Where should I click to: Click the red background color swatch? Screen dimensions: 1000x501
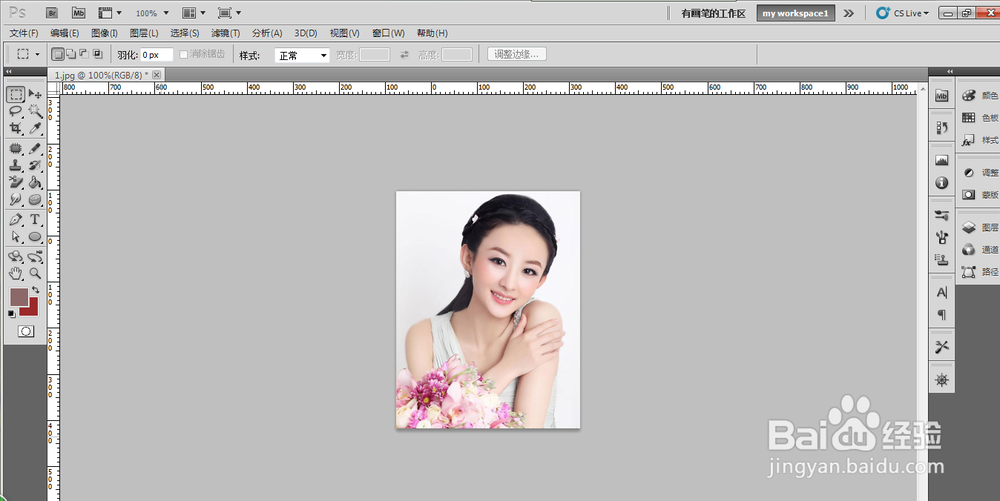click(32, 310)
